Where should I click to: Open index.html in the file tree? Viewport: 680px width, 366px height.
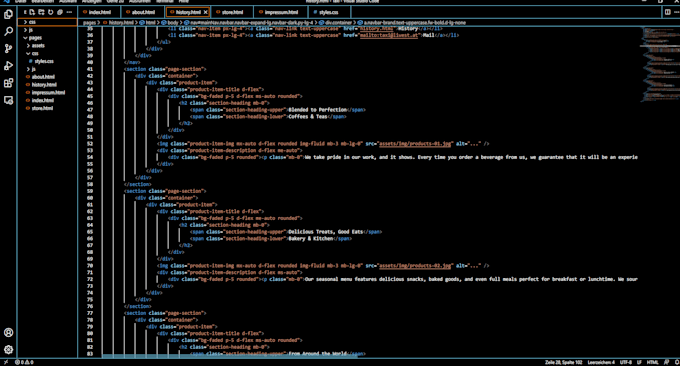coord(47,100)
